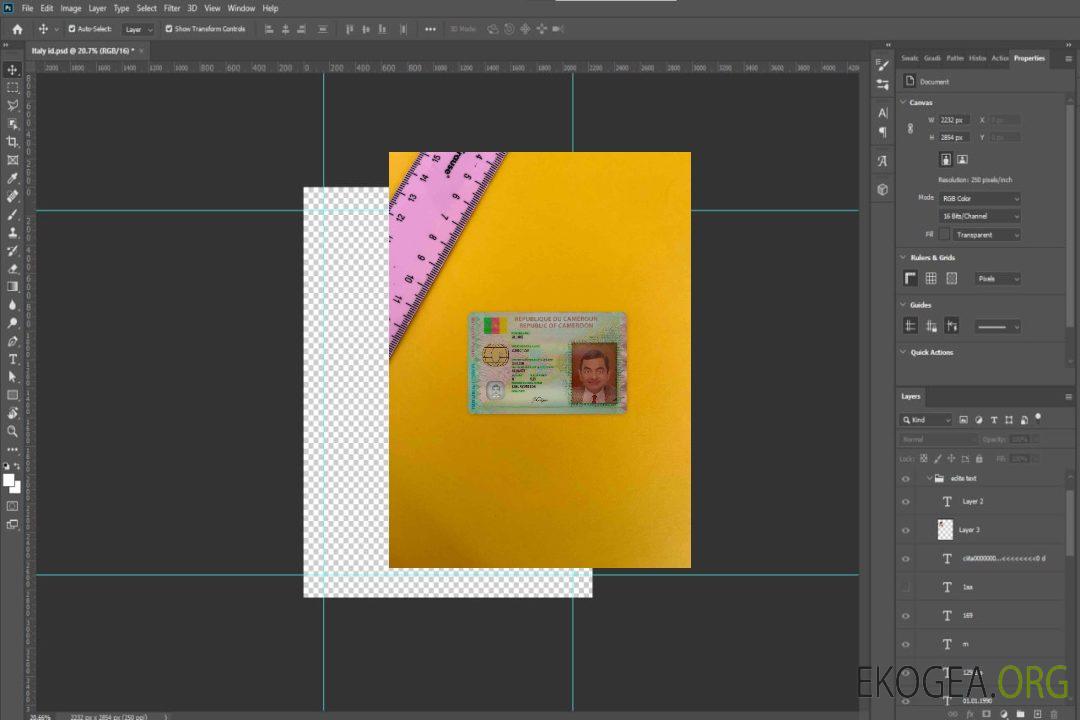Click the canvas width W field
Screen dimensions: 1080x720
click(x=955, y=120)
